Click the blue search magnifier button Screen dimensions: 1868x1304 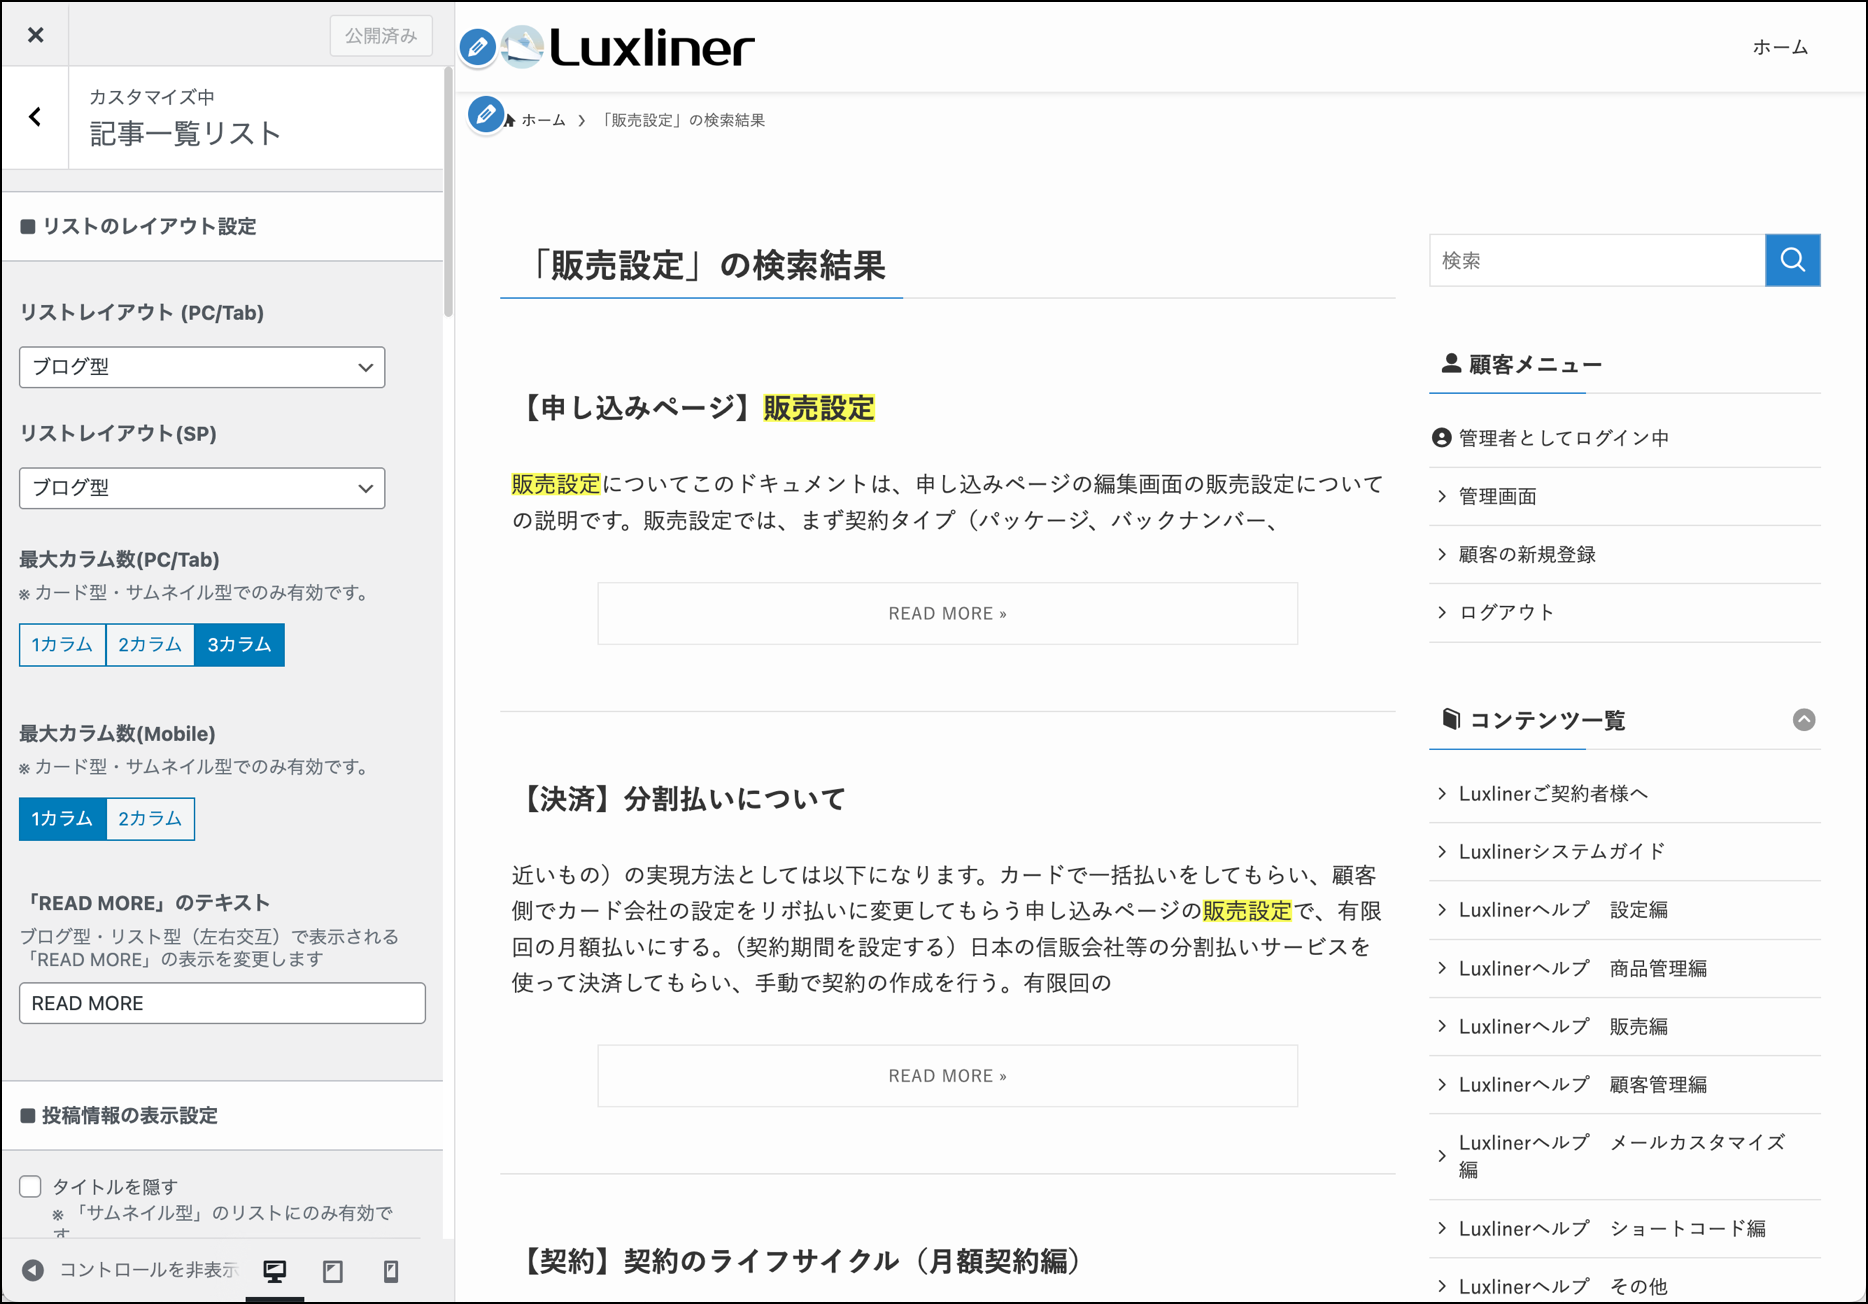tap(1792, 261)
